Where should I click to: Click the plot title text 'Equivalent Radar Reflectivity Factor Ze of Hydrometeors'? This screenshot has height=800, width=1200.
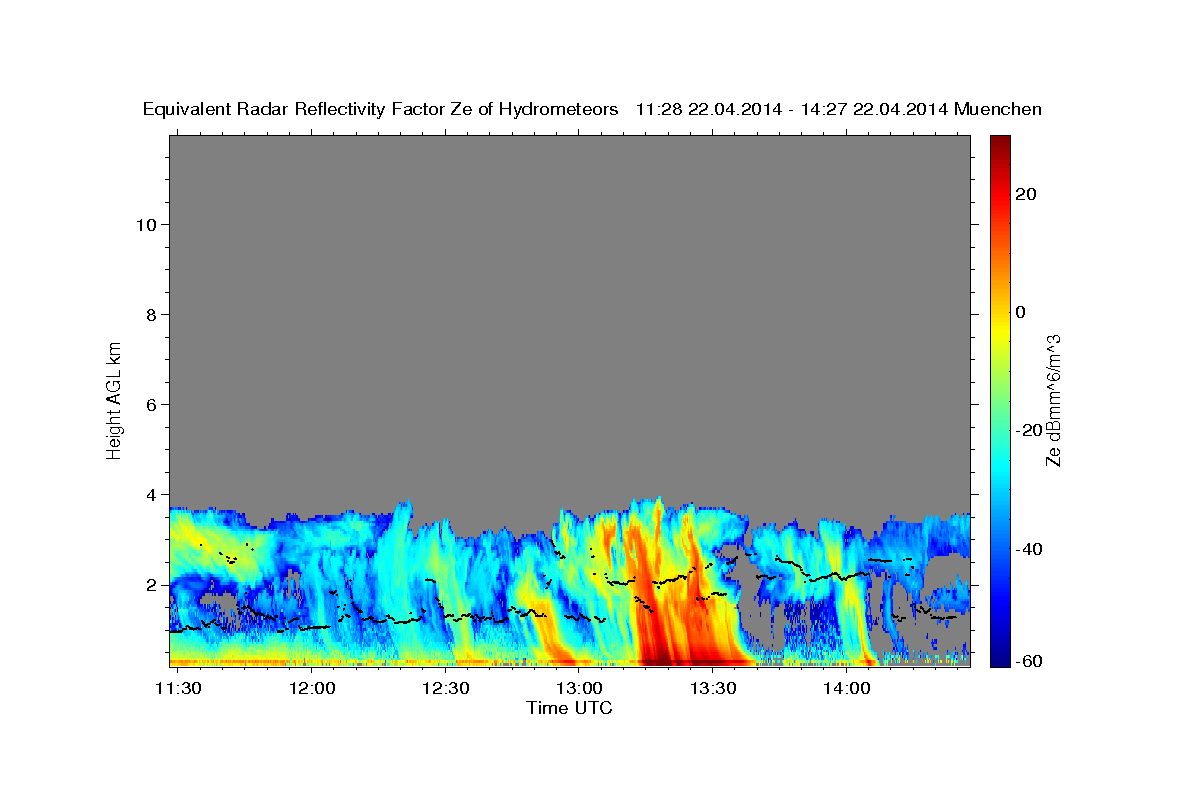[x=381, y=109]
